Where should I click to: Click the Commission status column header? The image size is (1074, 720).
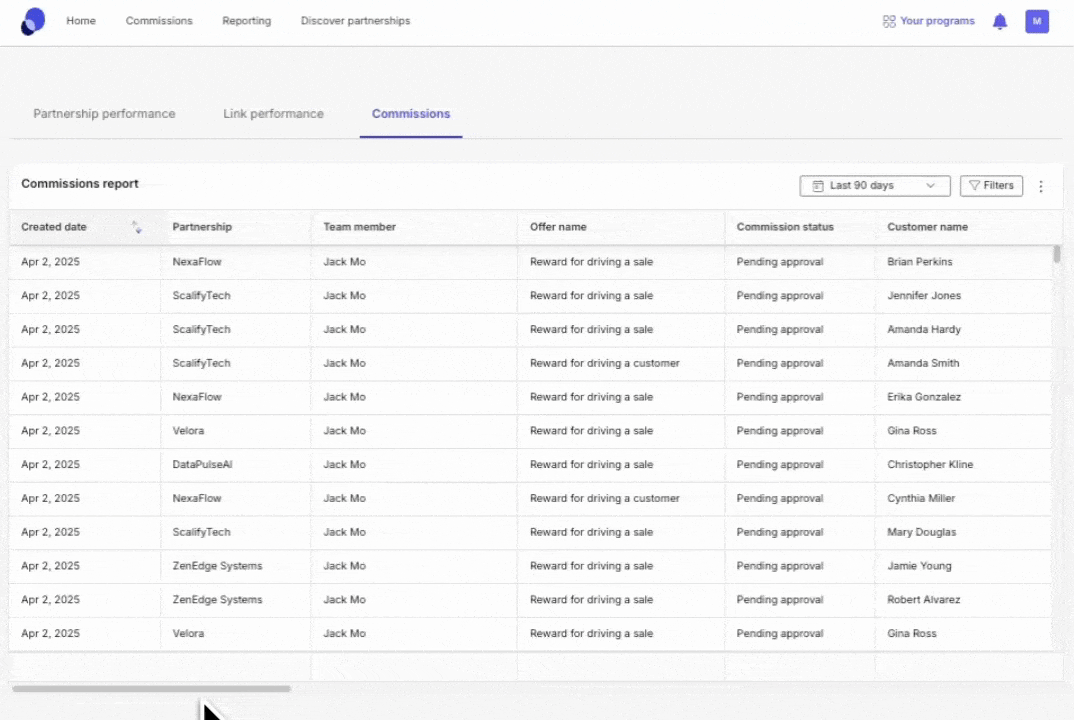point(785,227)
